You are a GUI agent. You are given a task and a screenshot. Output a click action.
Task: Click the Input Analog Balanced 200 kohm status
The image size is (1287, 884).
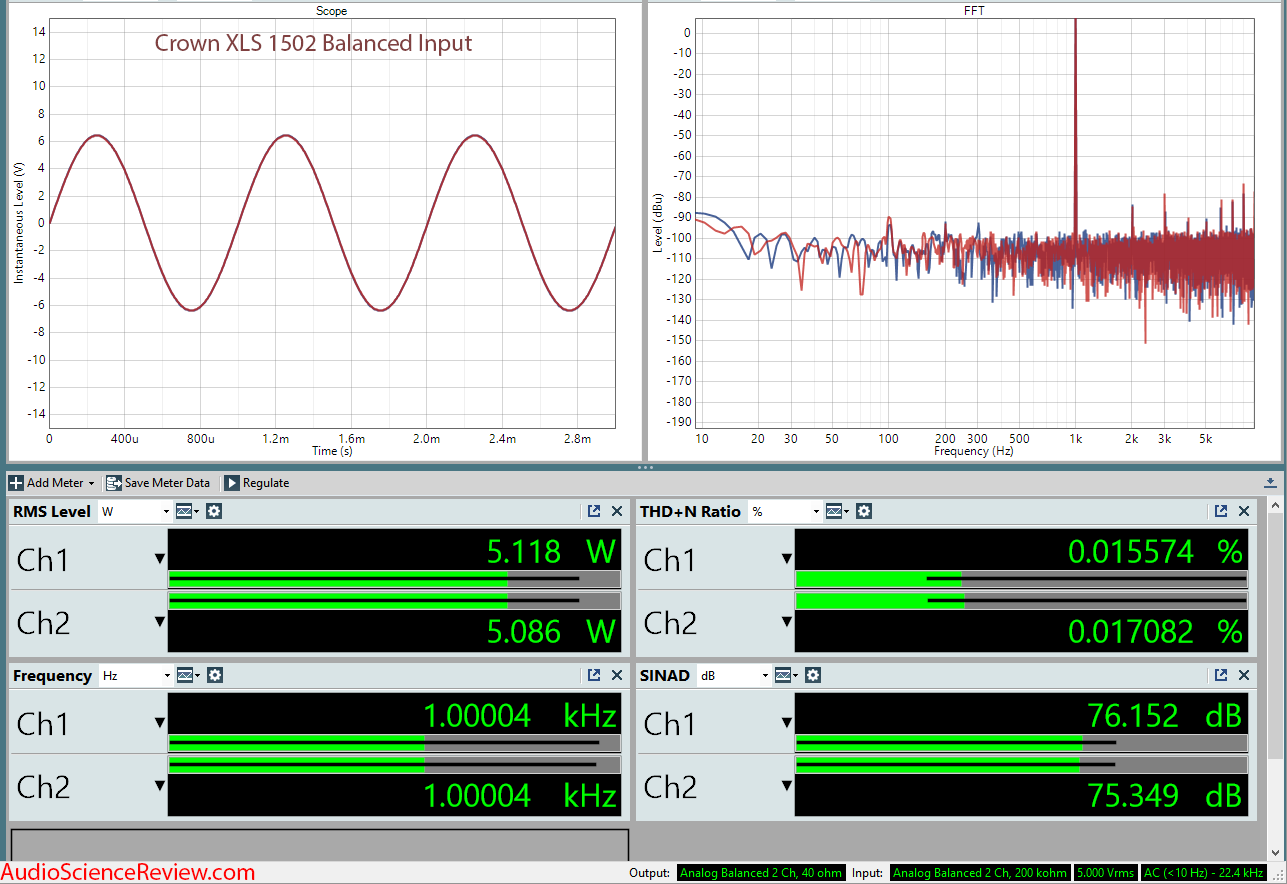point(980,873)
